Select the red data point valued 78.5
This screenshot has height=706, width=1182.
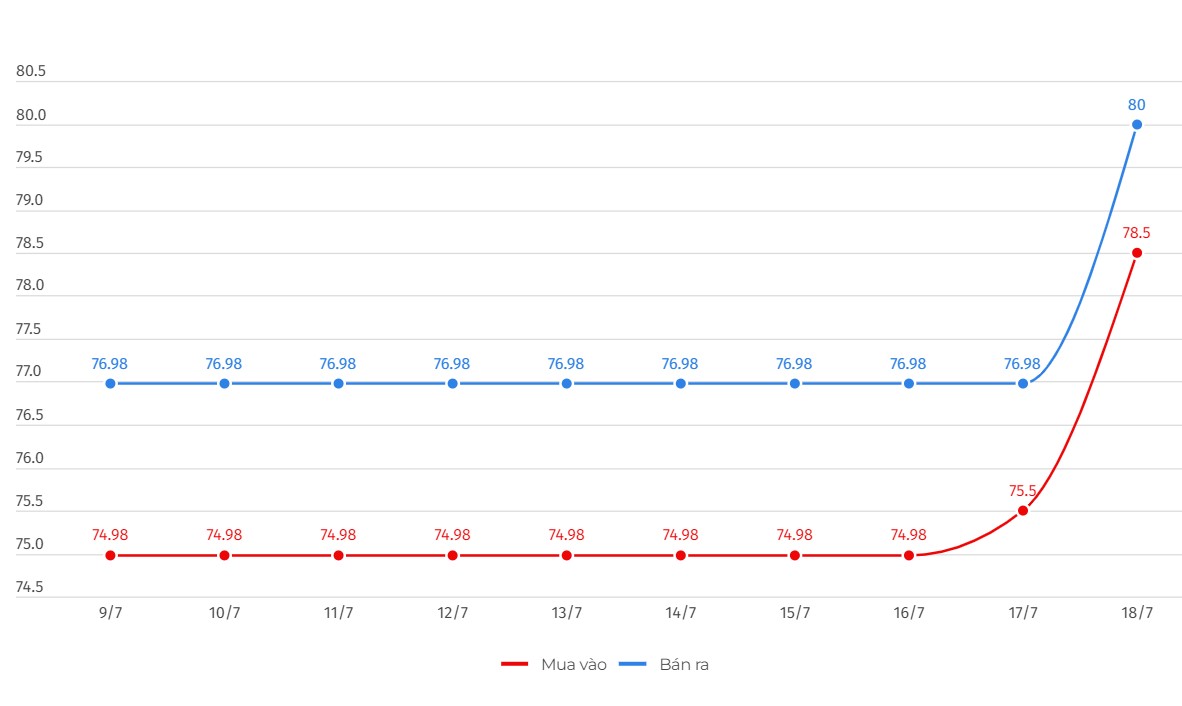pos(1137,253)
